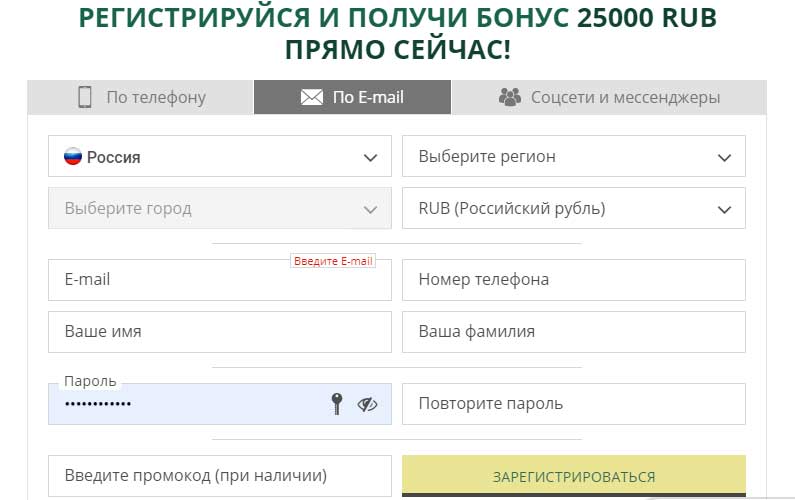Viewport: 795px width, 500px height.
Task: Click into the Ваше имя field
Action: click(220, 332)
